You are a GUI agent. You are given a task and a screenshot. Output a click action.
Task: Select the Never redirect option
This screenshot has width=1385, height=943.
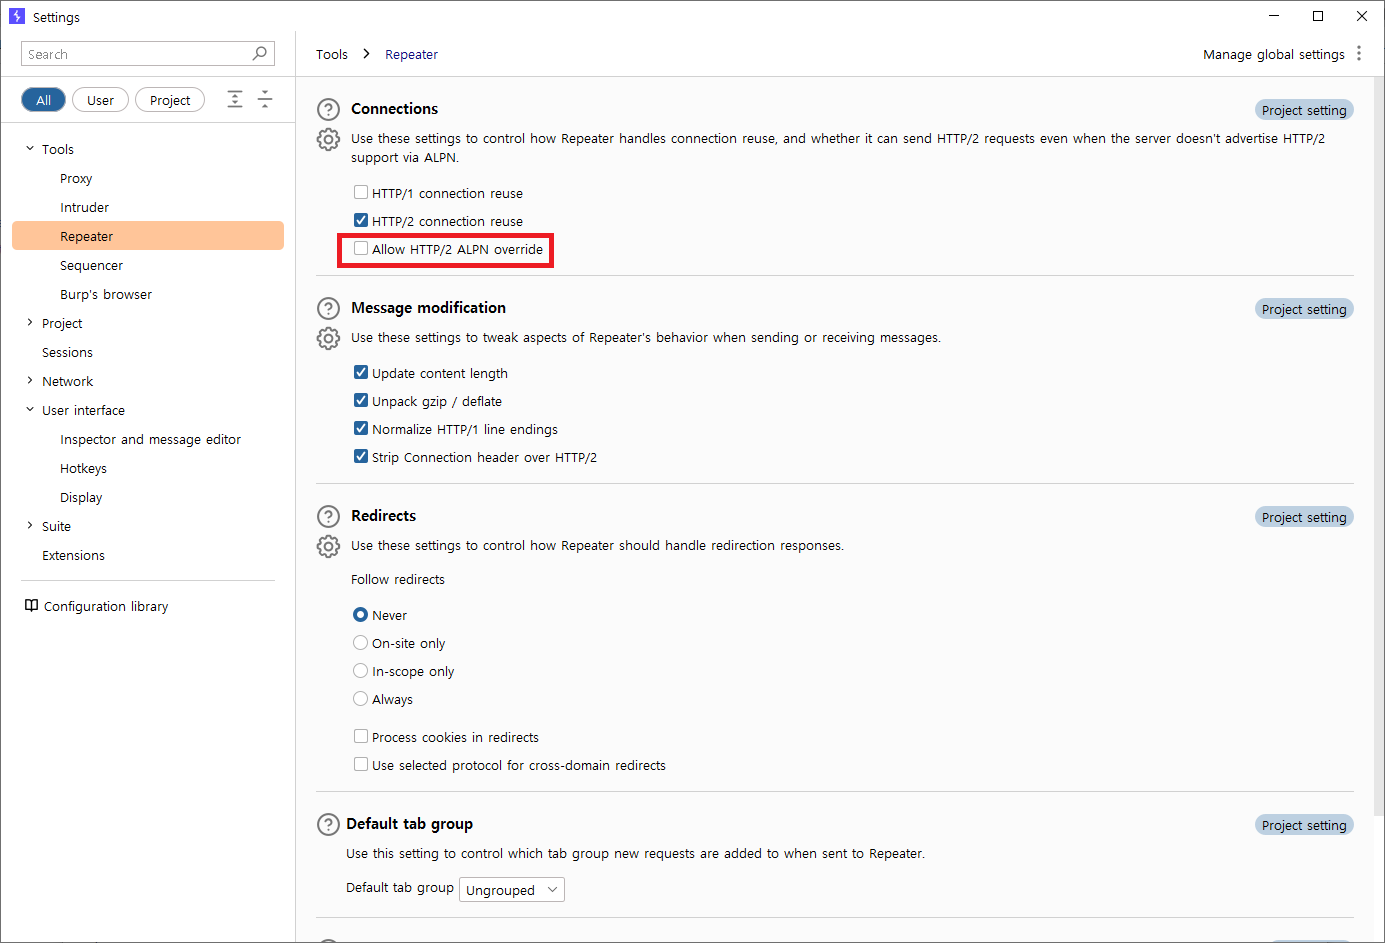[360, 614]
